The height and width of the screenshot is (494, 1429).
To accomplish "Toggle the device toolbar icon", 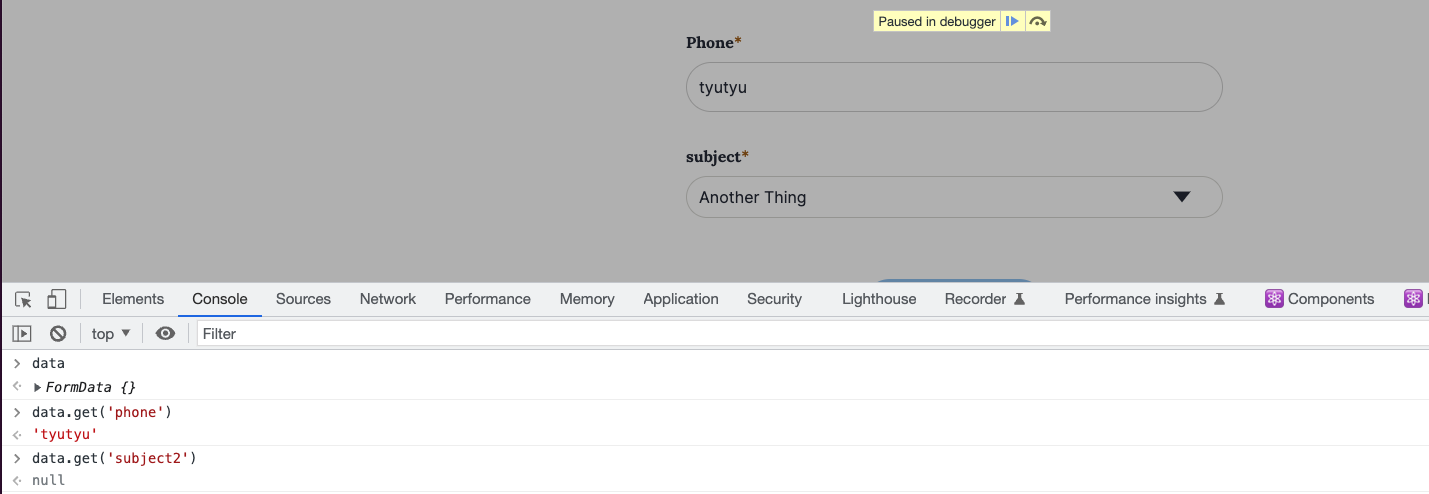I will 57,299.
